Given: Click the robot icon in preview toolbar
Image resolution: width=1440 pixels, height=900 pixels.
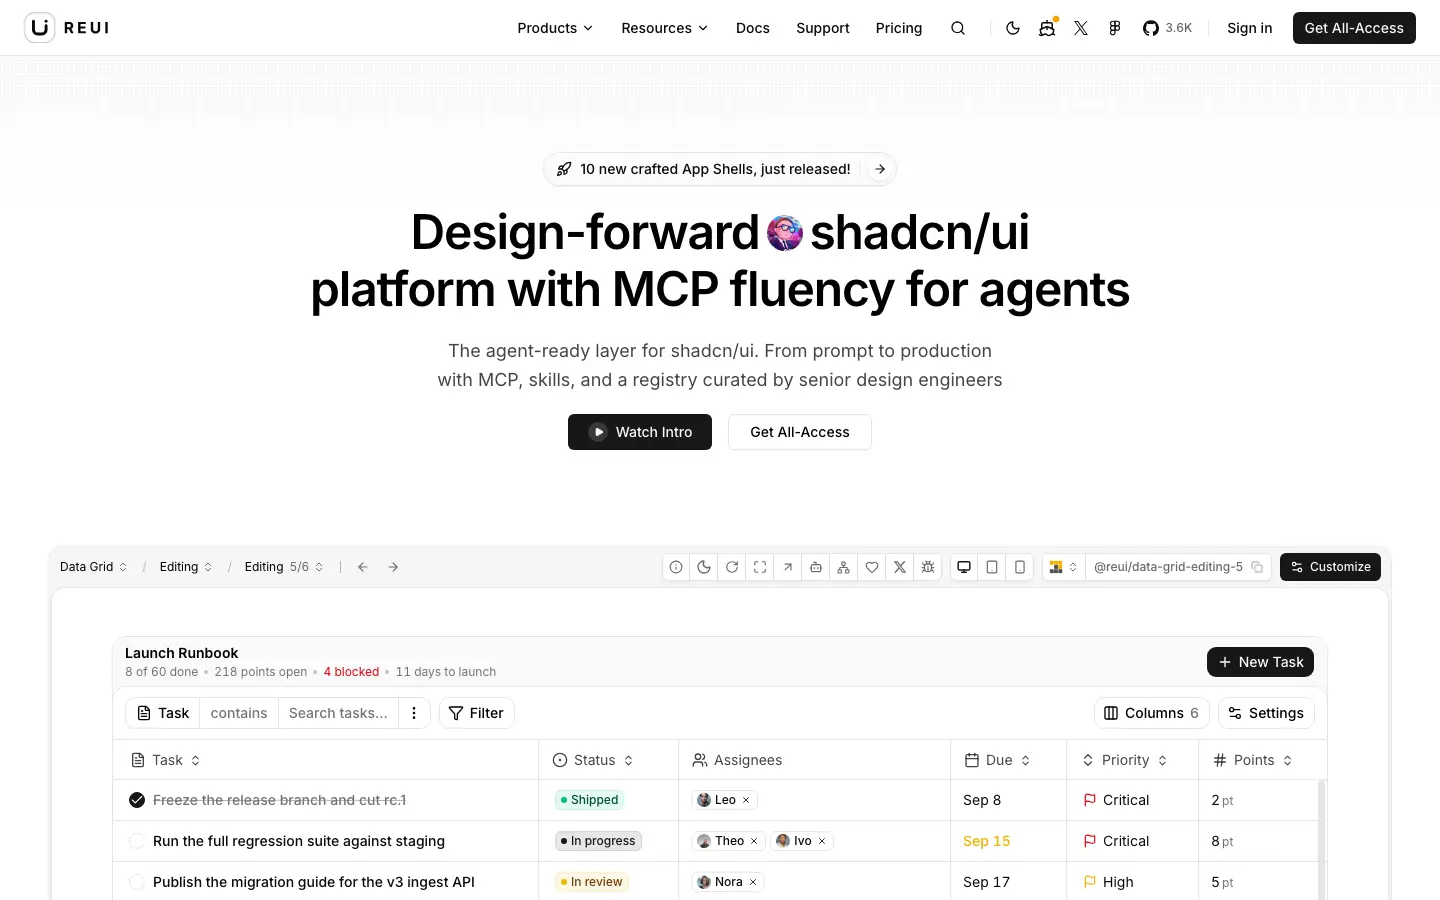Looking at the screenshot, I should pos(816,567).
